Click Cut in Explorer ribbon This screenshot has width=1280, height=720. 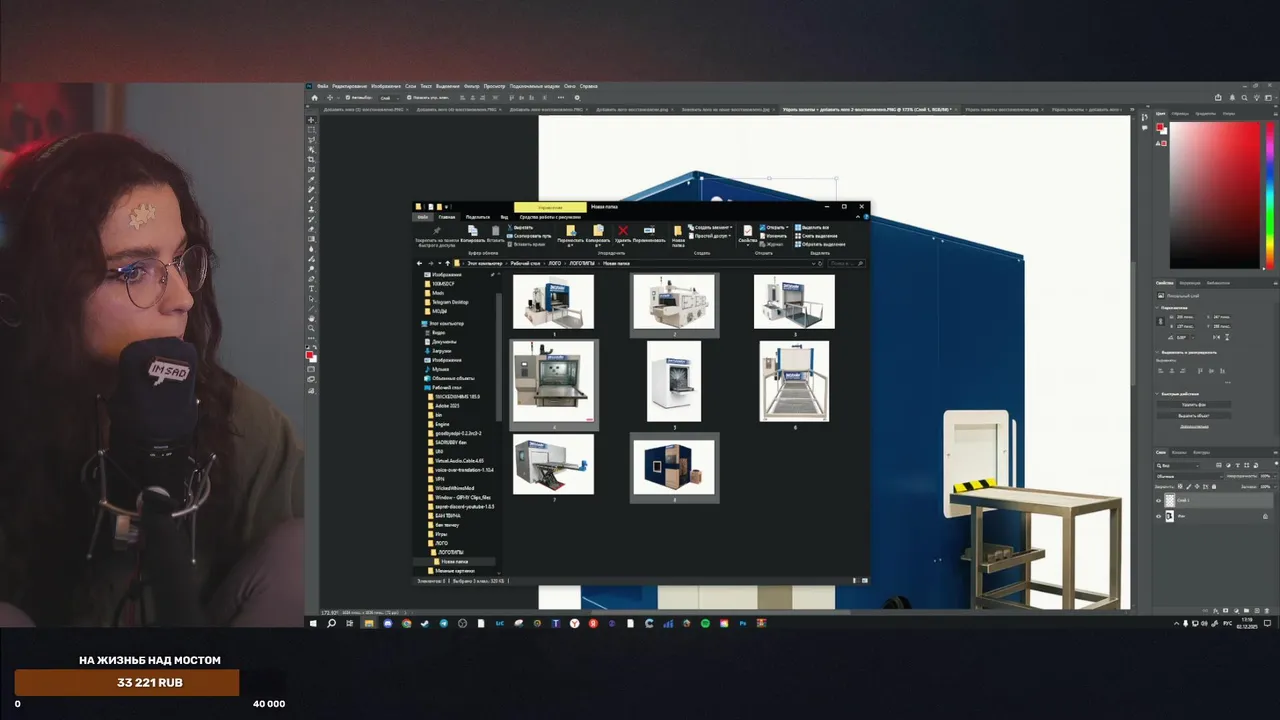pos(521,227)
